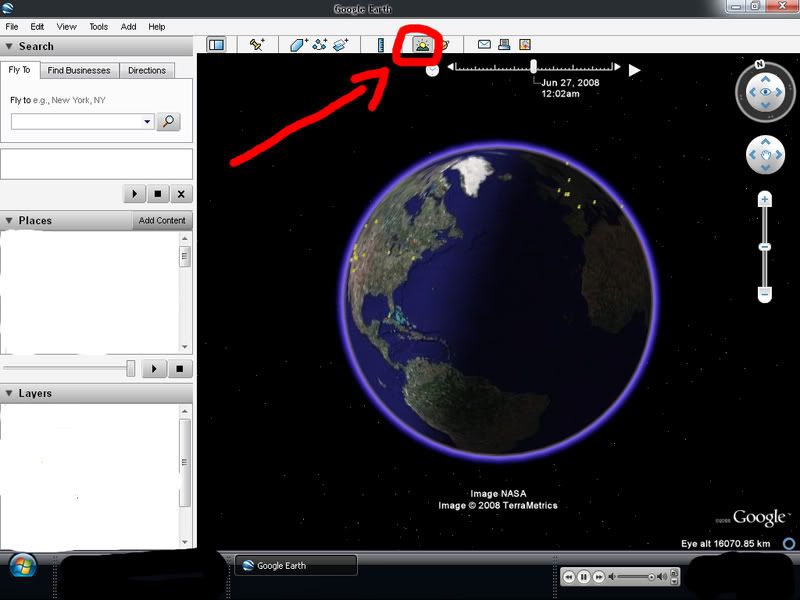
Task: Focus the Fly to search field
Action: [77, 121]
